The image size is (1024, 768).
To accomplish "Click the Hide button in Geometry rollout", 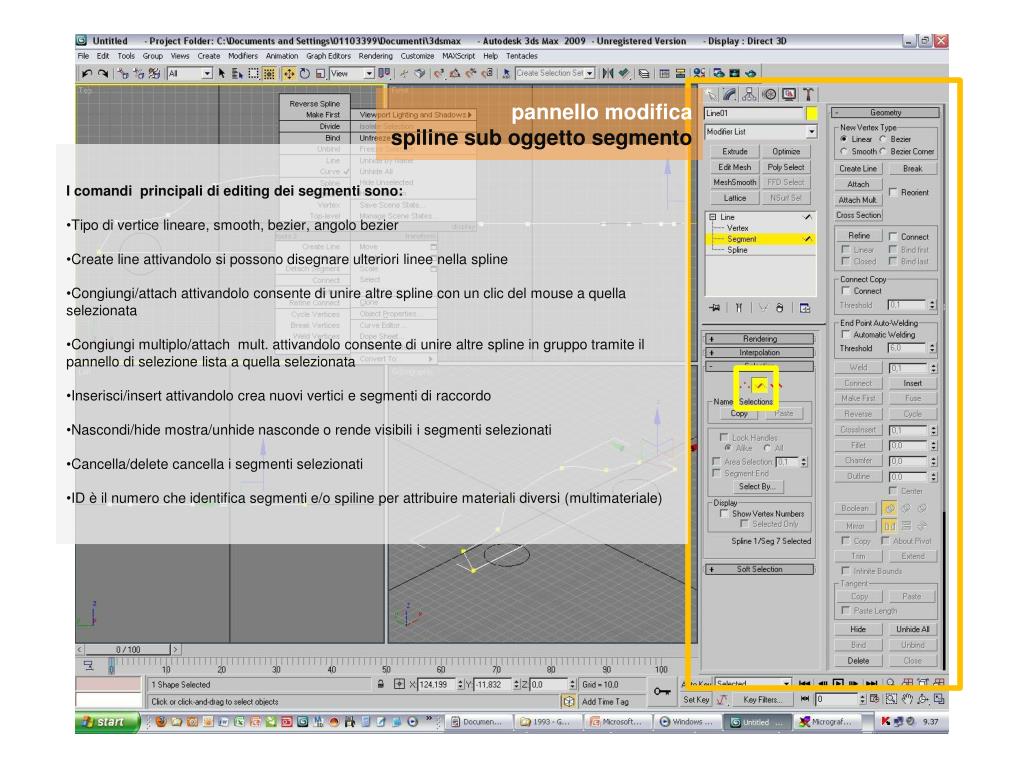I will (858, 630).
